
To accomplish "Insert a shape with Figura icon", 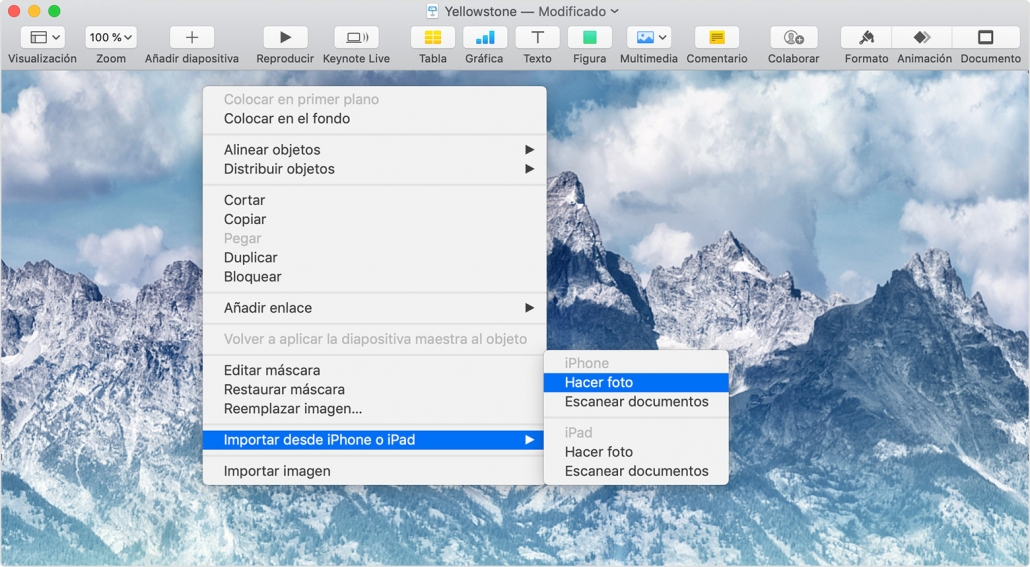I will click(589, 37).
